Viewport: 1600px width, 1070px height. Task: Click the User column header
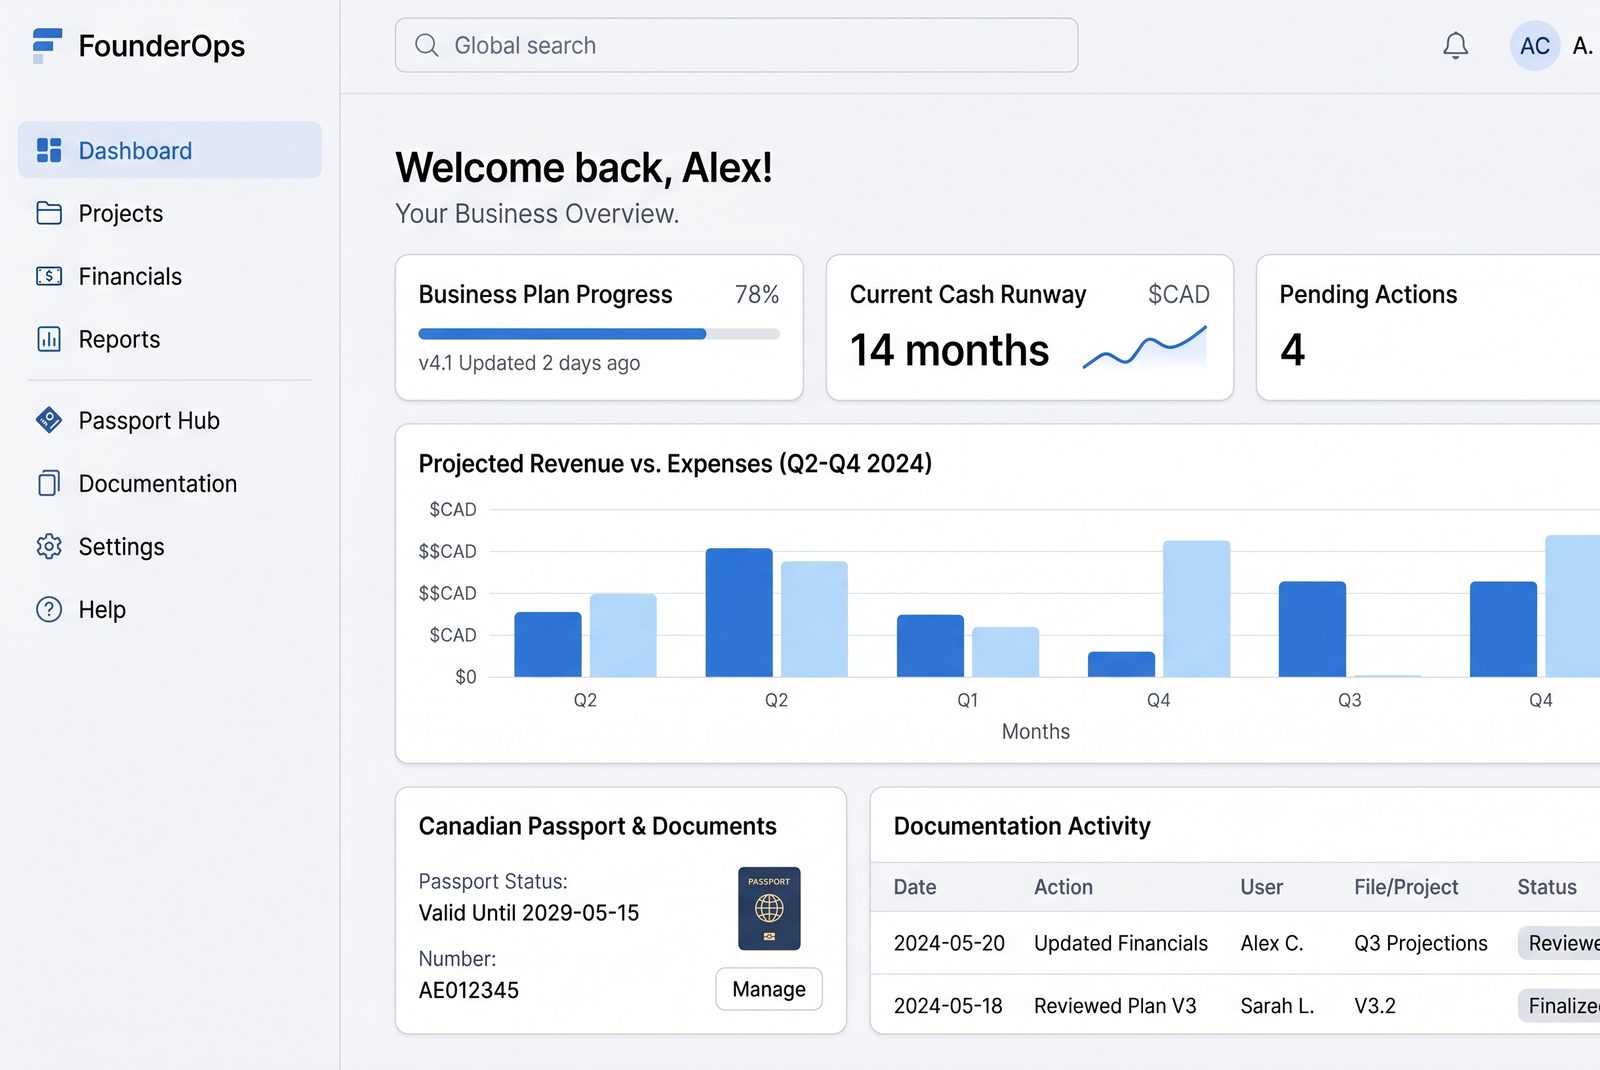(1261, 887)
